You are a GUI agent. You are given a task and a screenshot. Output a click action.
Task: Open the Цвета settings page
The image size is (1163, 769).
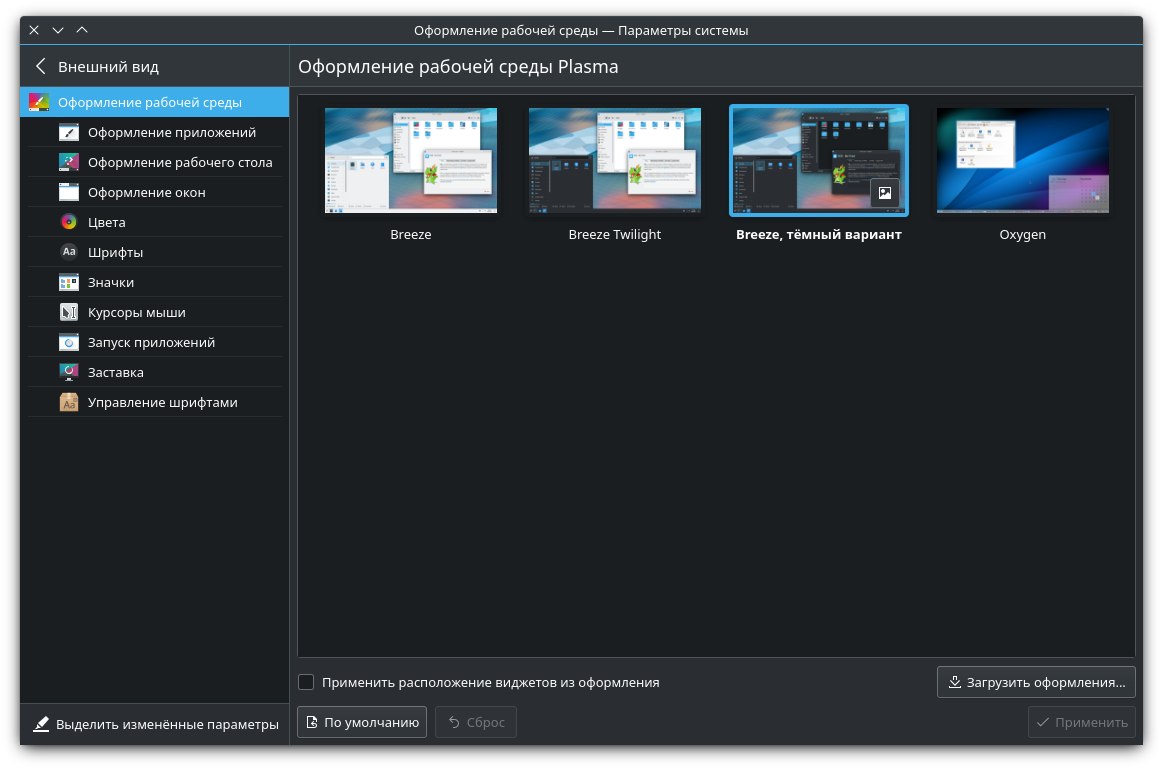[155, 222]
